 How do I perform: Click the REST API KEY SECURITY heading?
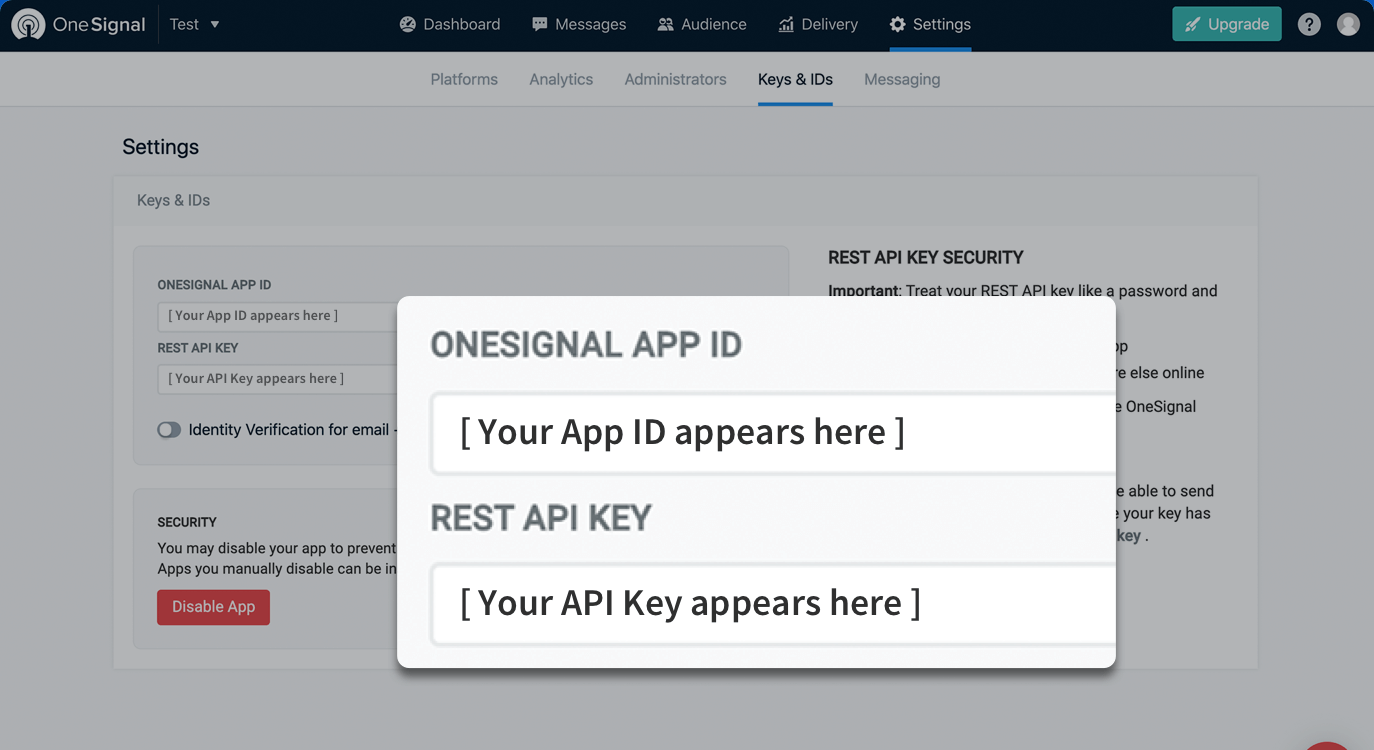[926, 258]
